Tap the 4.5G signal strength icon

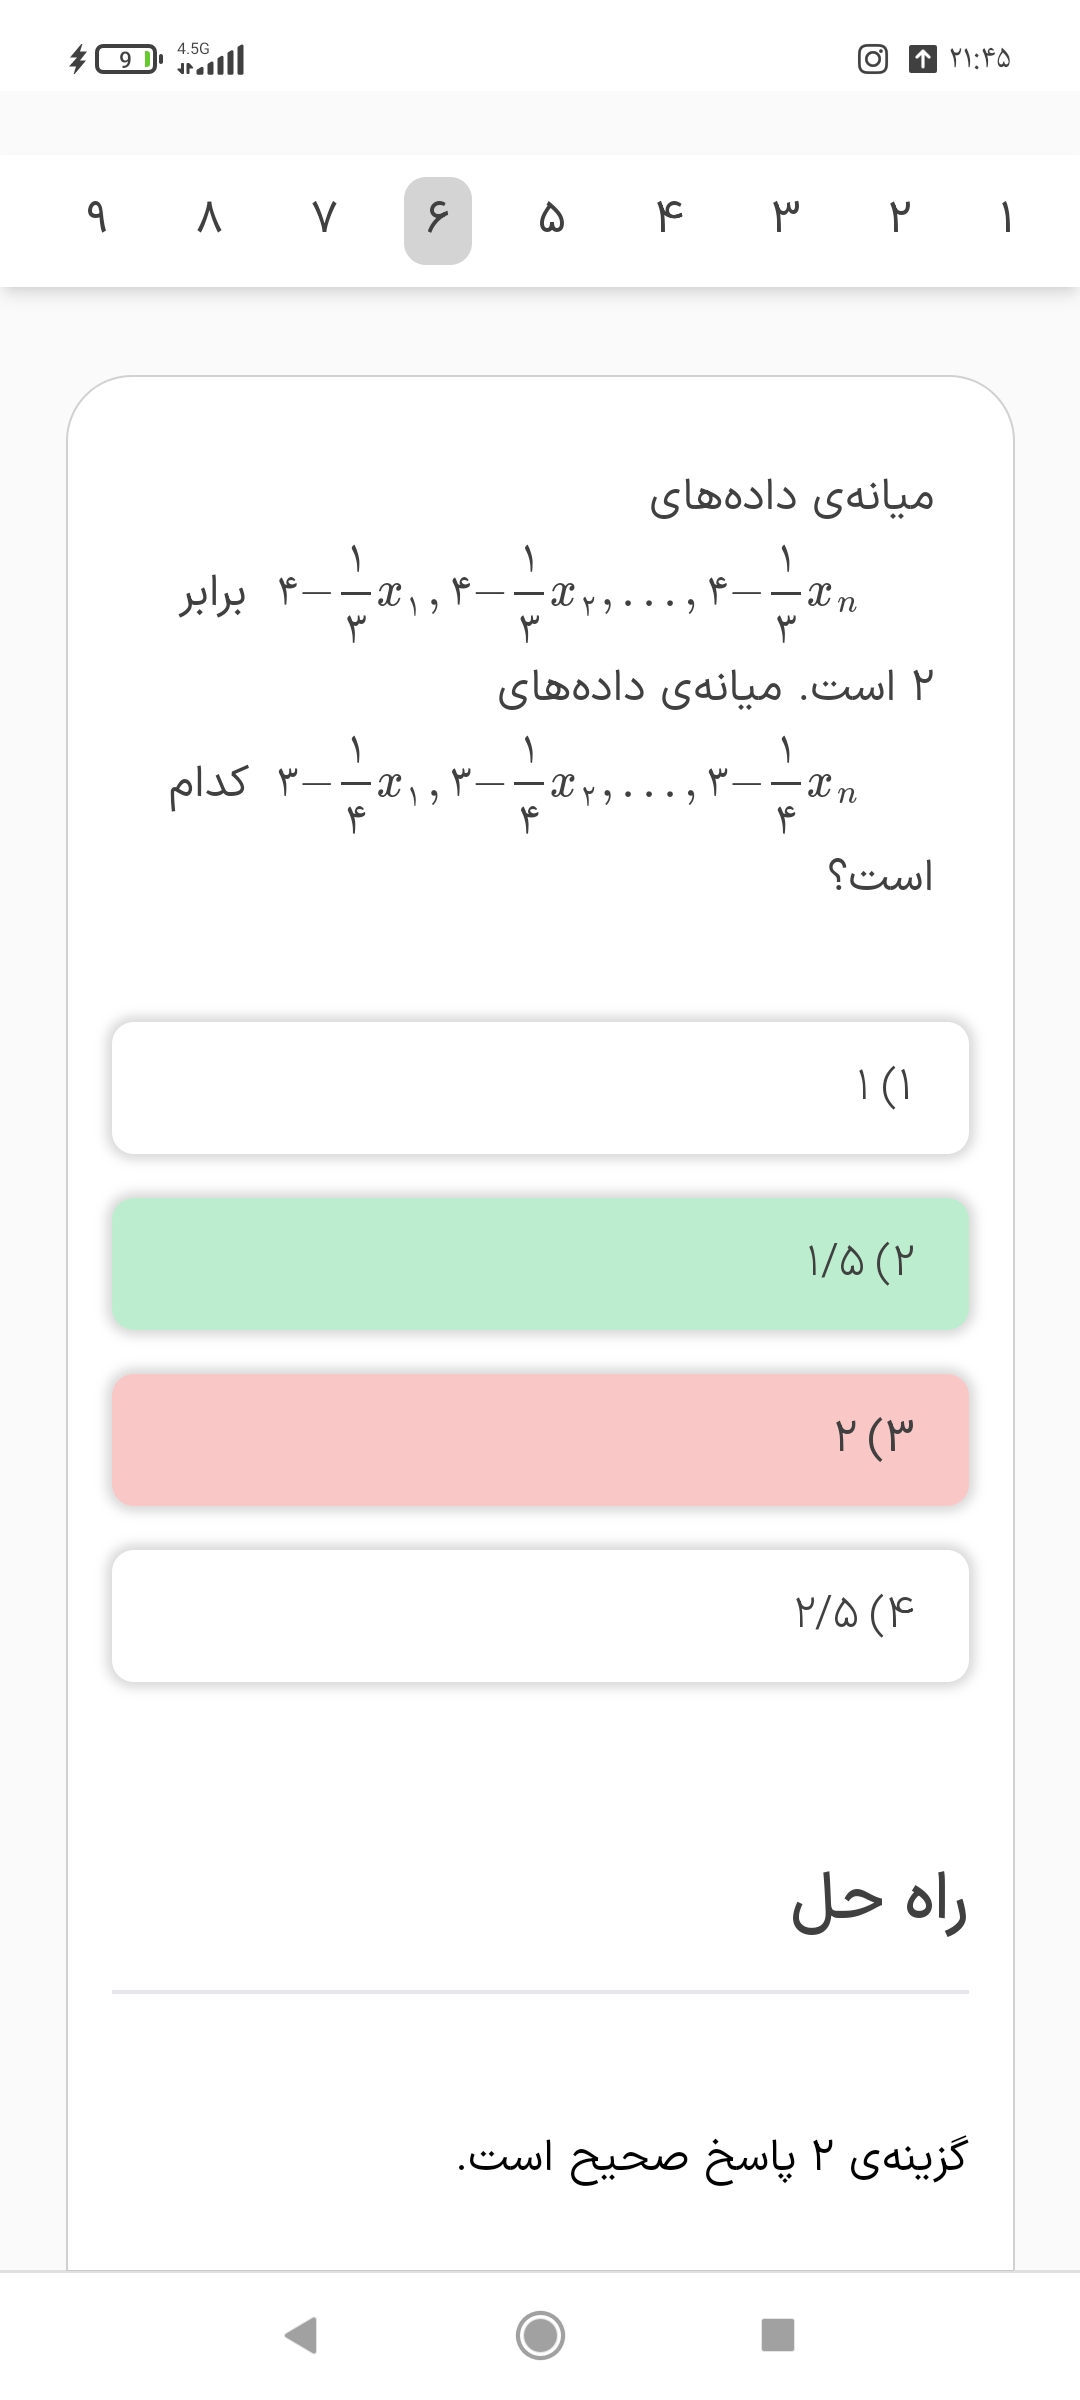tap(211, 60)
